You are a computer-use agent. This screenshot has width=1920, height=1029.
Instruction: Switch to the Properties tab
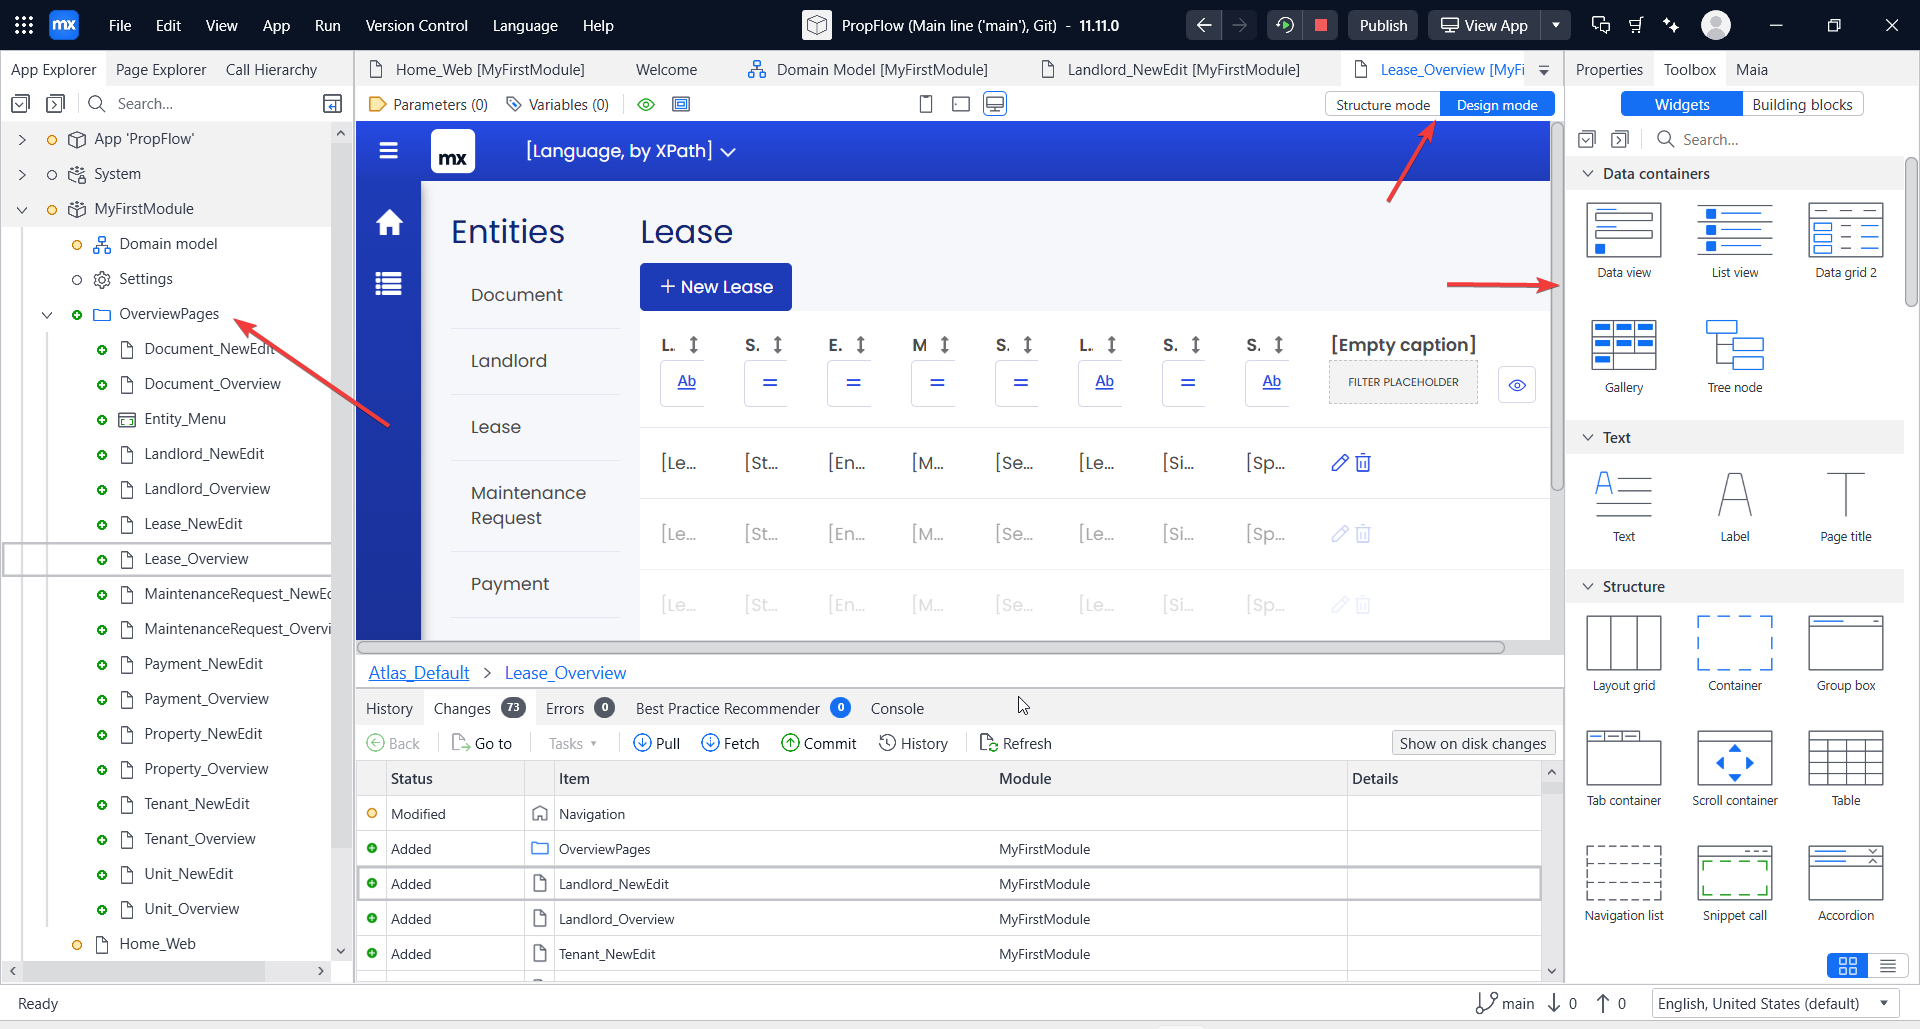pyautogui.click(x=1609, y=69)
